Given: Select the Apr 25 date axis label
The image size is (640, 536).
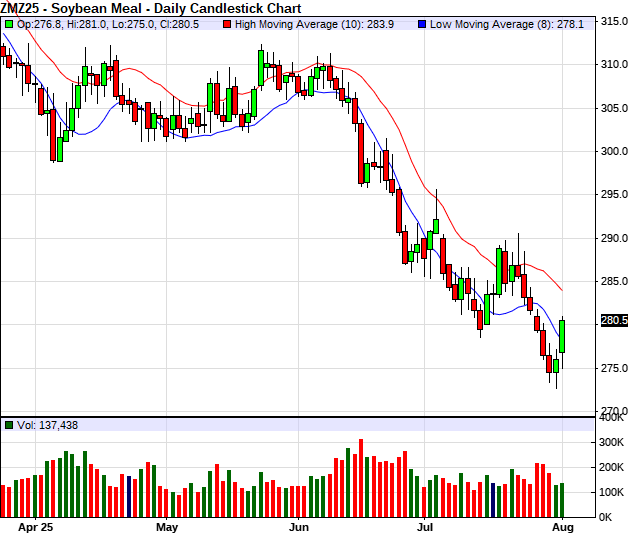Looking at the screenshot, I should (35, 526).
